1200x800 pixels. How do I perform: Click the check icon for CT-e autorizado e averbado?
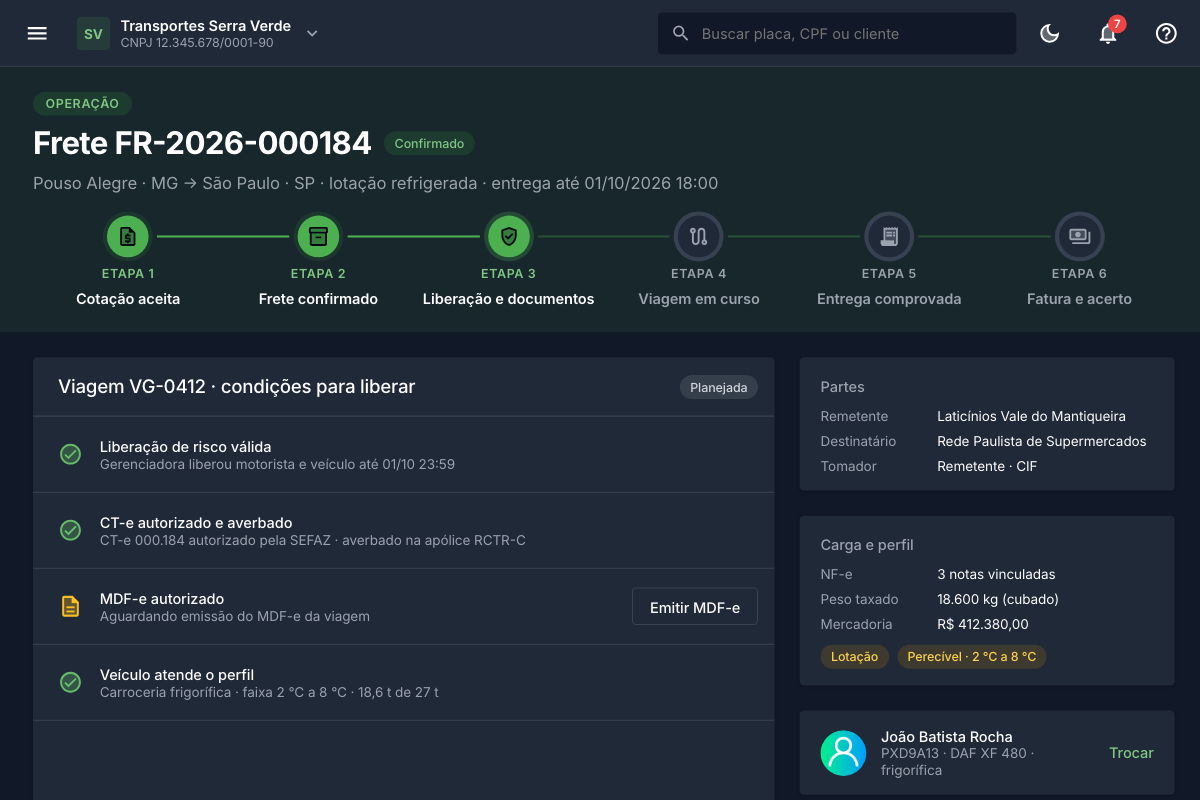(x=70, y=531)
